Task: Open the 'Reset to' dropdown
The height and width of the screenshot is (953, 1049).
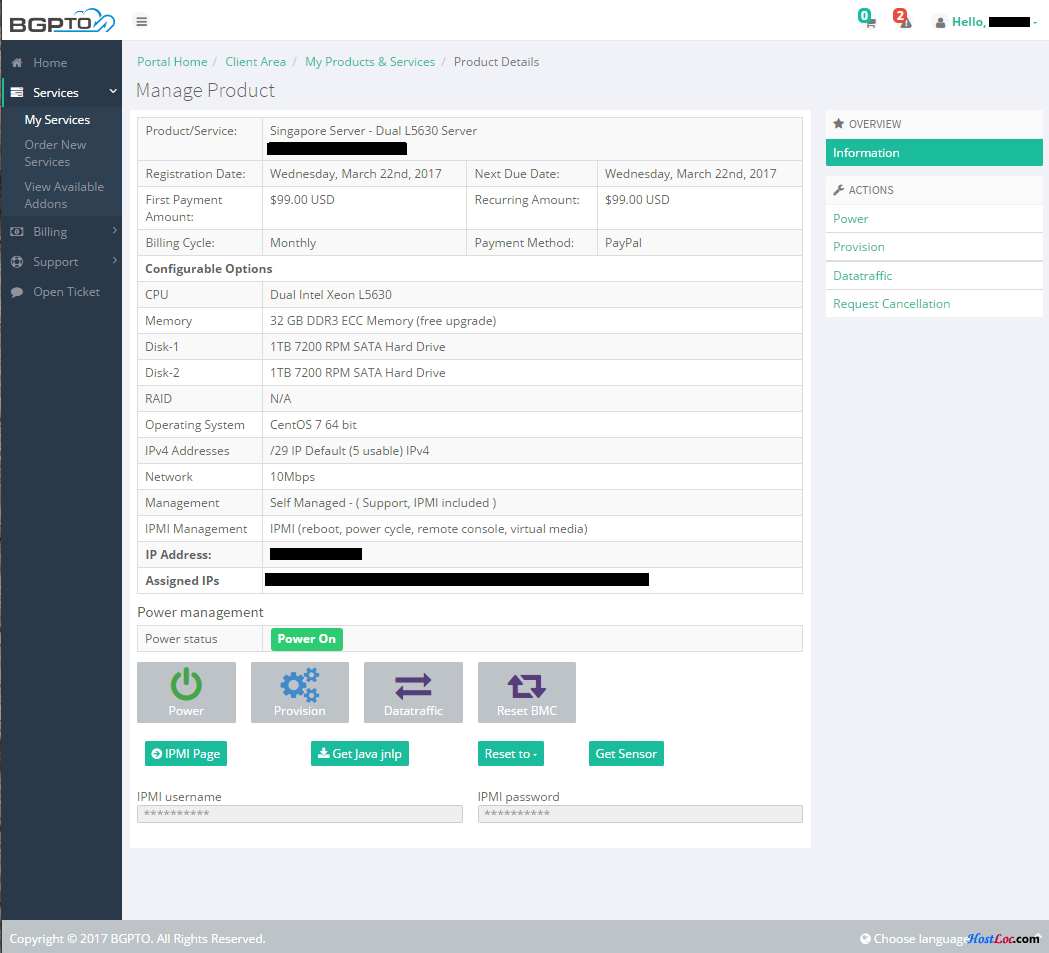Action: pos(511,754)
